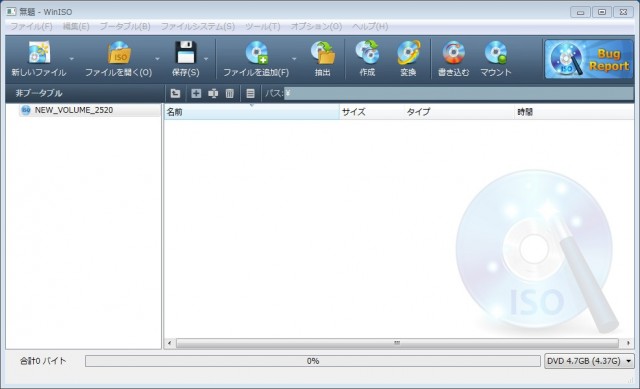Click the right scroll arrow of the file list
The image size is (640, 389).
628,343
